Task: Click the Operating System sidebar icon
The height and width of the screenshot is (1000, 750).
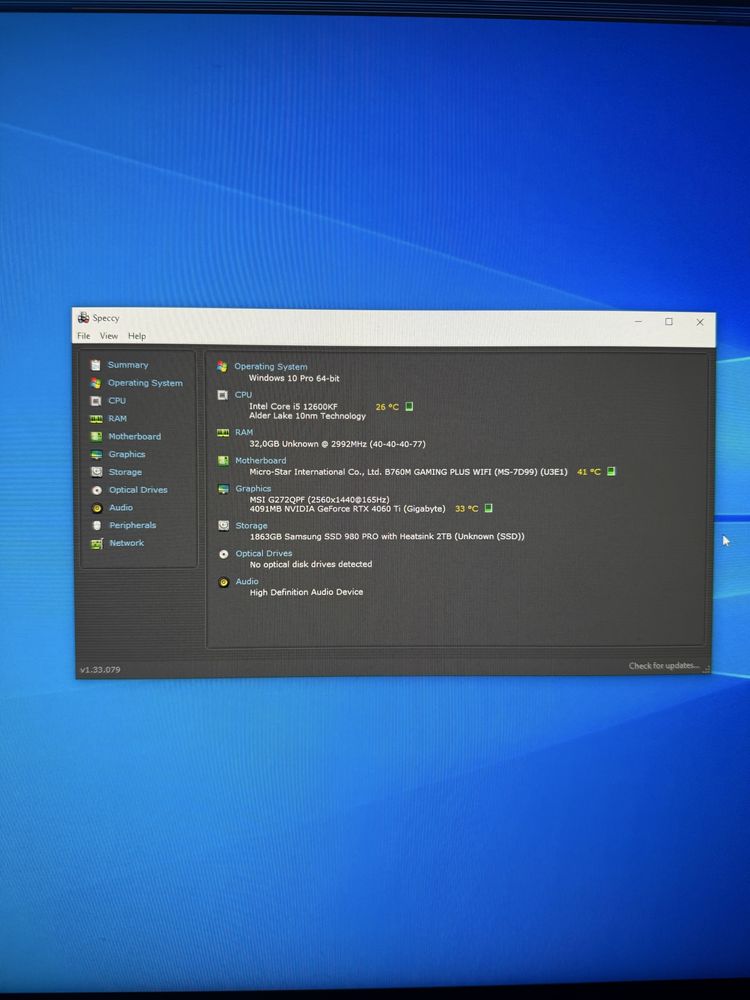Action: click(x=96, y=383)
